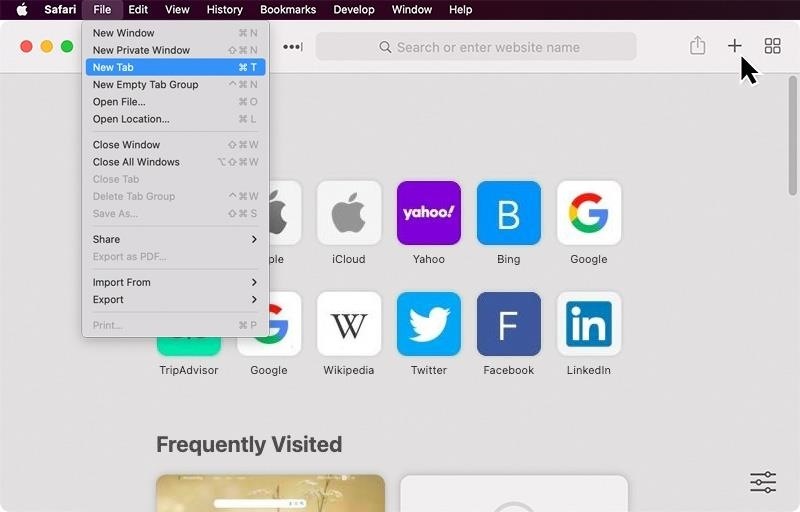Open the Edit menu
This screenshot has height=512, width=800.
coord(138,10)
